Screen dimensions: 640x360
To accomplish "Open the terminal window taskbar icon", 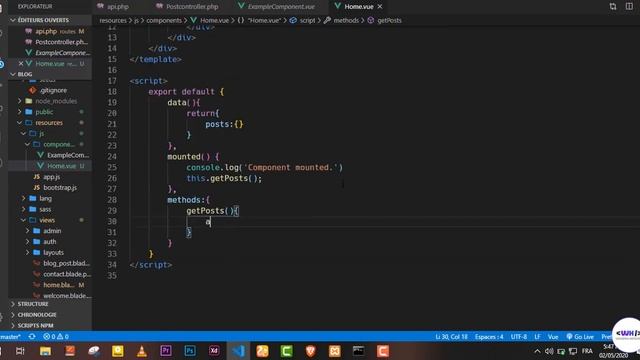I will (358, 351).
